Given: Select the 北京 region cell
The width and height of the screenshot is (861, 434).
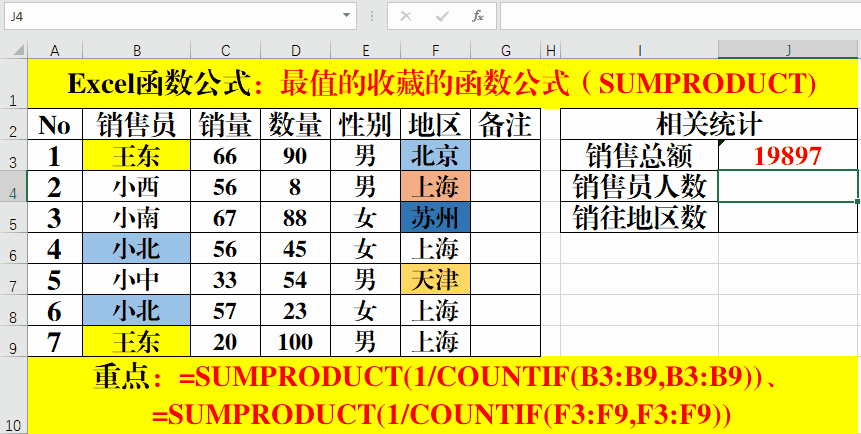Looking at the screenshot, I should [435, 155].
